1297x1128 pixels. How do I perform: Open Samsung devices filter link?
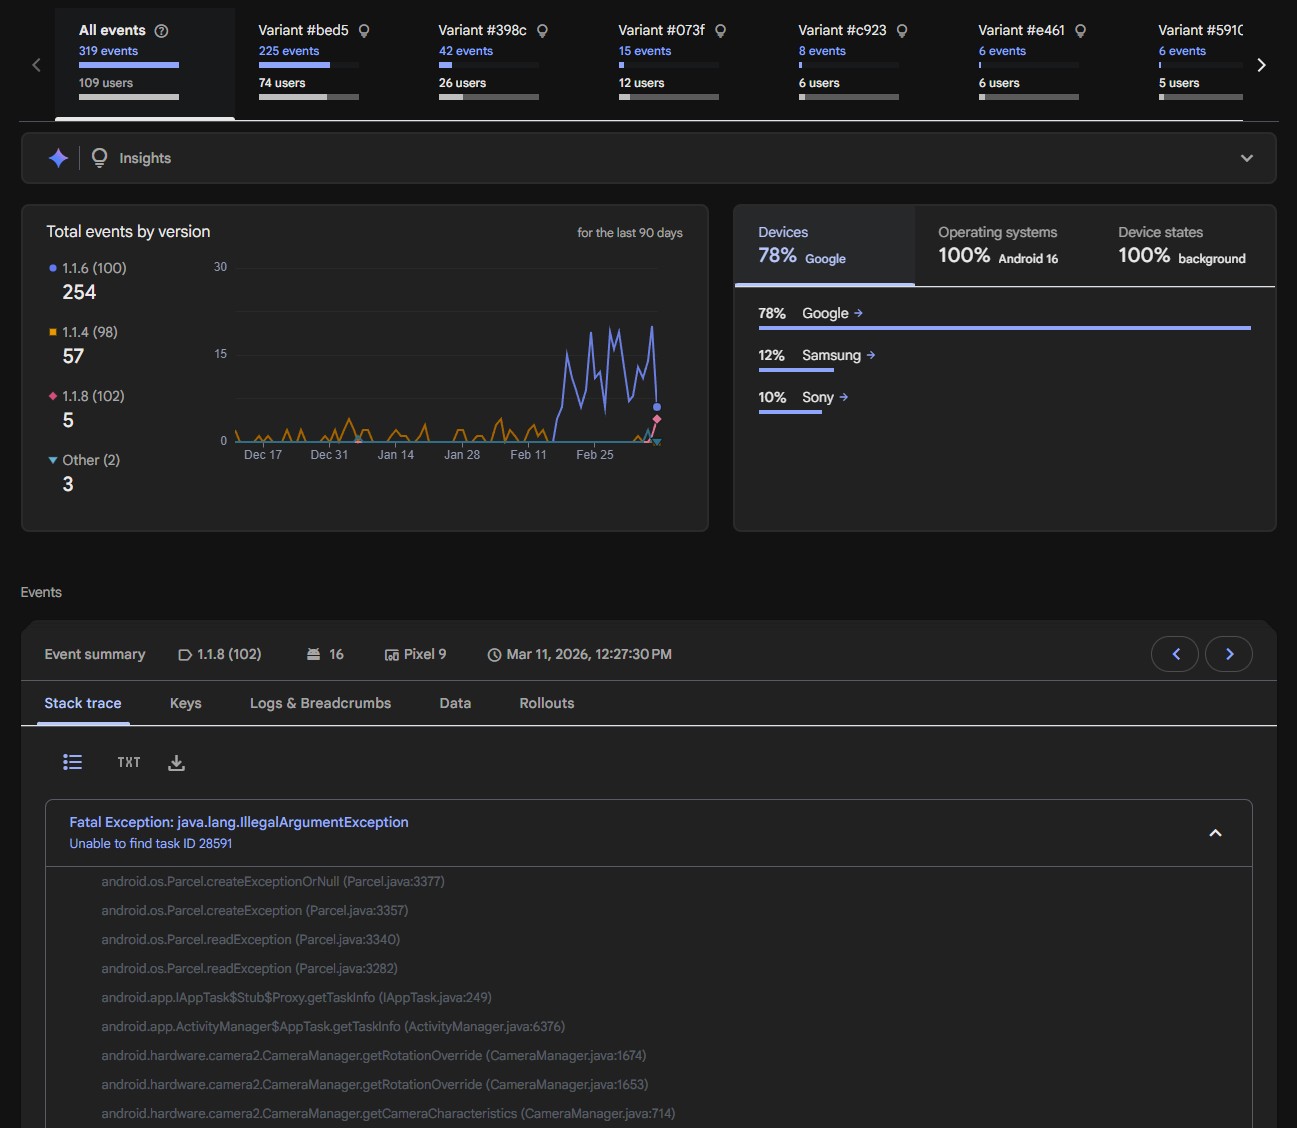(838, 355)
